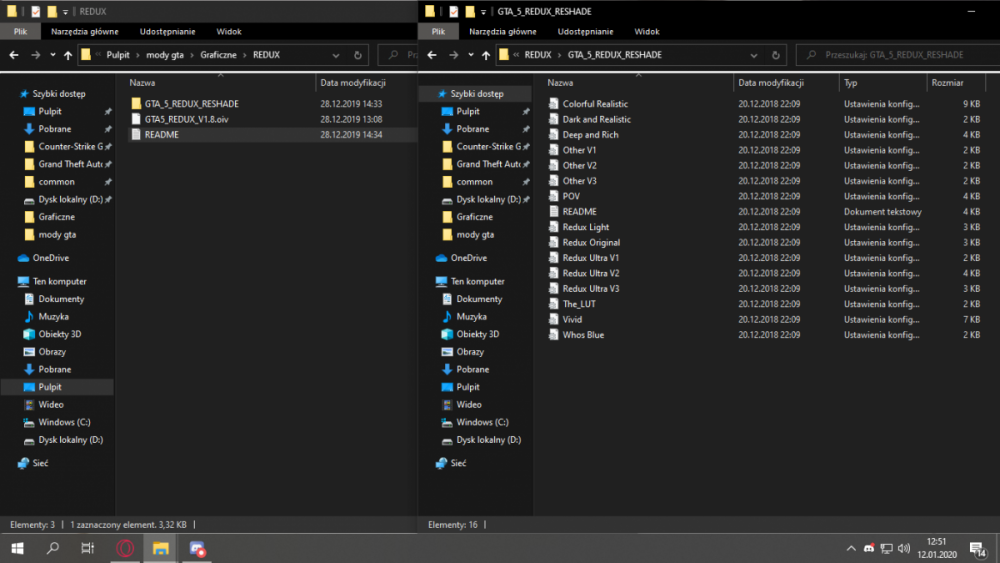This screenshot has height=563, width=1000.
Task: Click File Explorer taskbar icon
Action: (161, 548)
